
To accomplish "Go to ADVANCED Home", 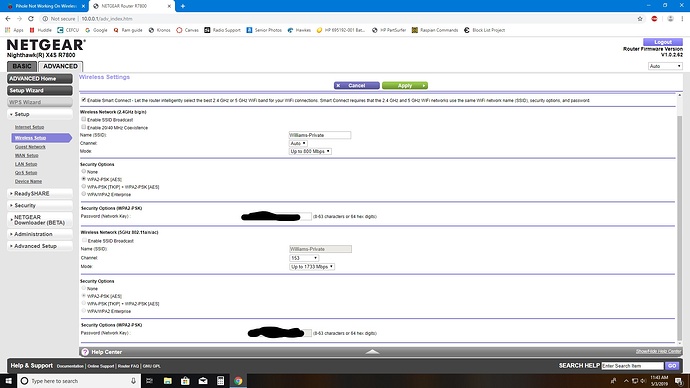I will pyautogui.click(x=40, y=79).
